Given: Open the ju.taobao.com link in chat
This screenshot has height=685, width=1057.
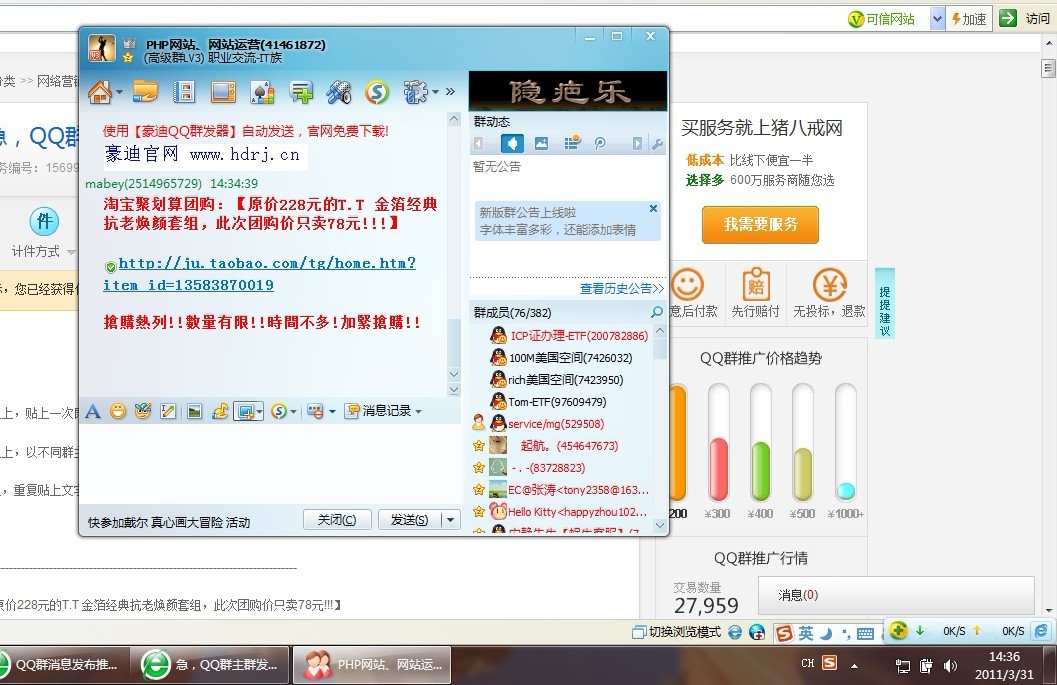Looking at the screenshot, I should click(x=260, y=274).
